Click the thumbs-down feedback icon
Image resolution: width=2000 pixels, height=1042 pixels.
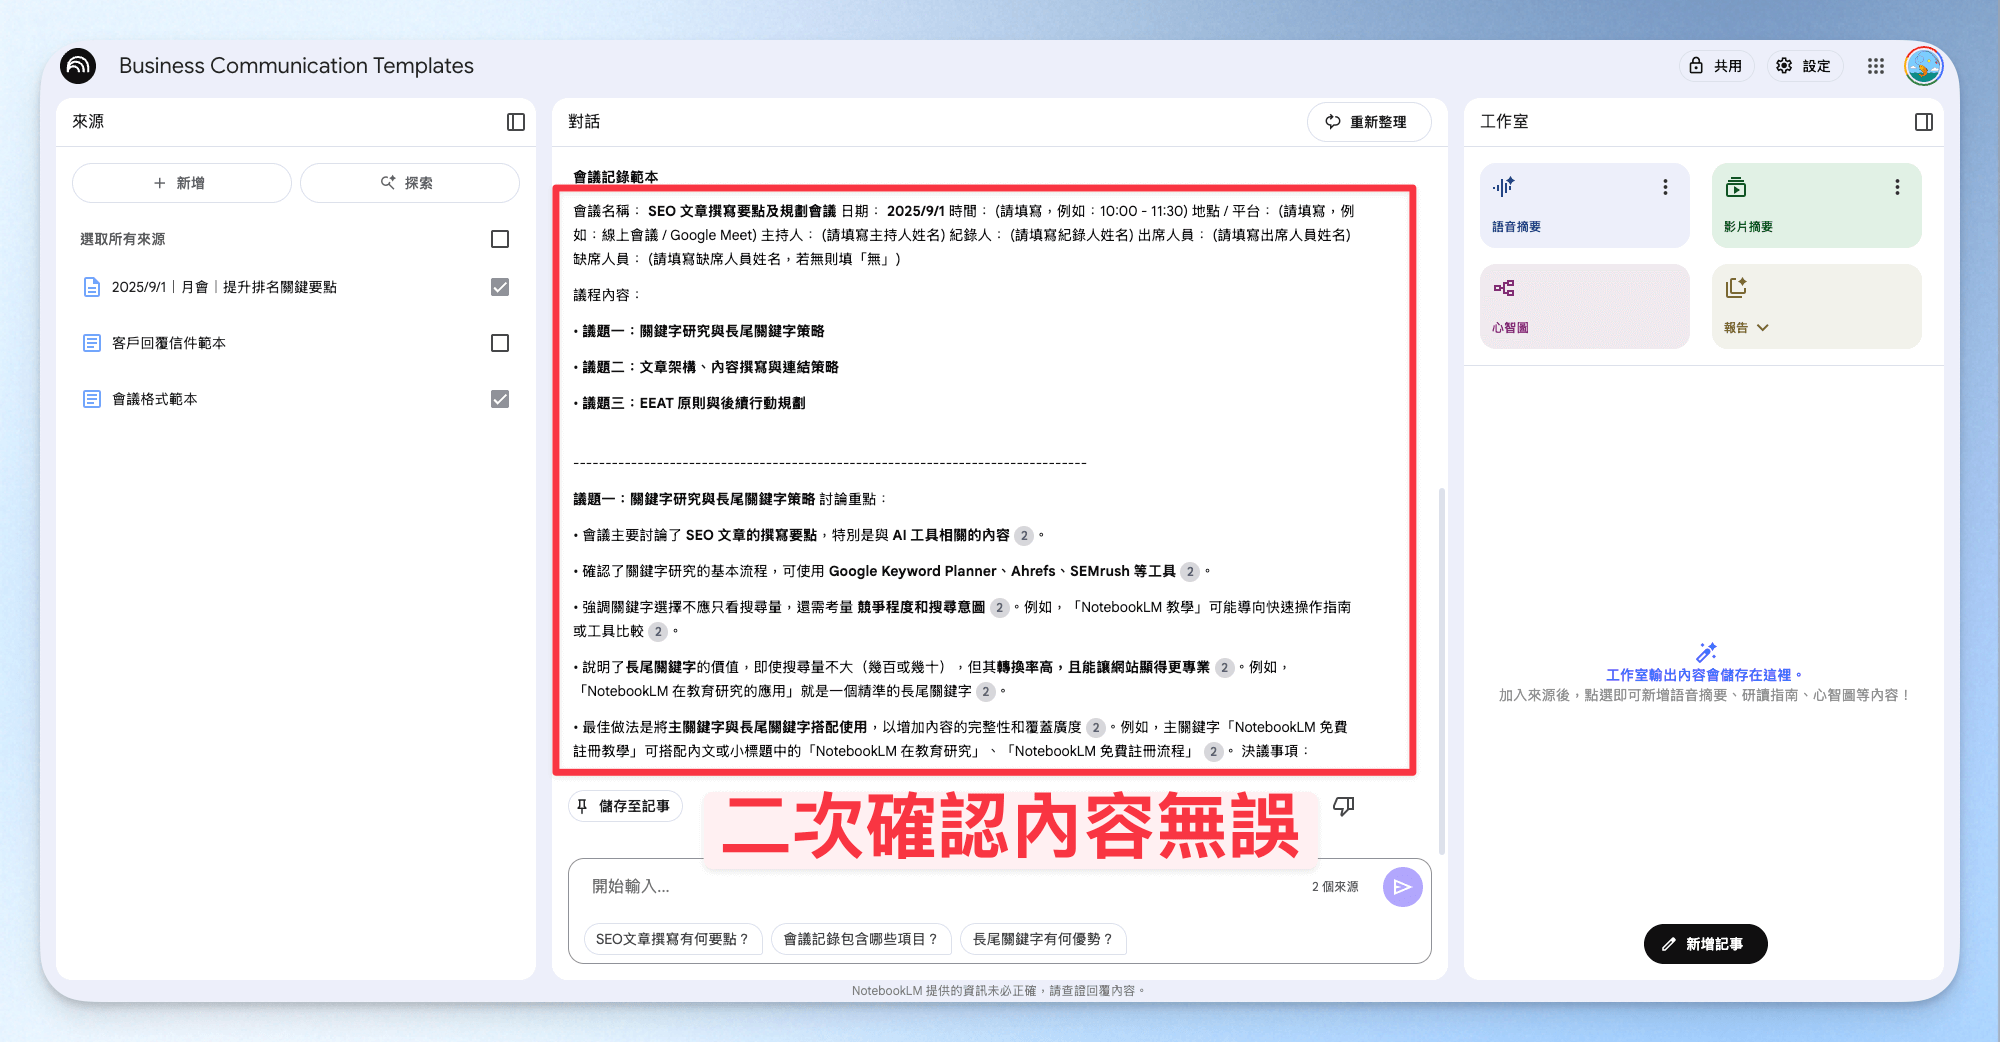click(x=1344, y=806)
